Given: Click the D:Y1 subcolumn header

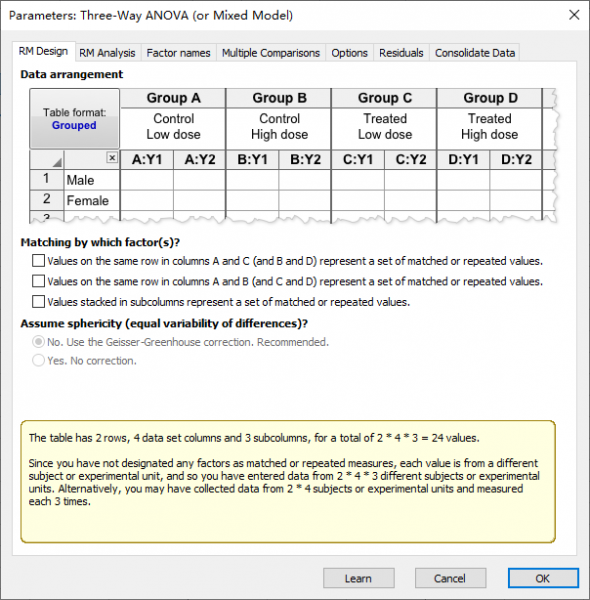Looking at the screenshot, I should click(x=464, y=160).
